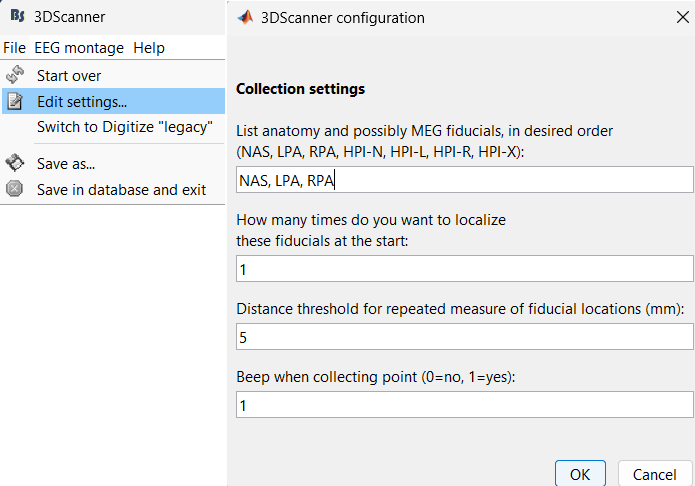Screen dimensions: 695x486
Task: Select the "Save as..." menu label
Action: coord(66,163)
